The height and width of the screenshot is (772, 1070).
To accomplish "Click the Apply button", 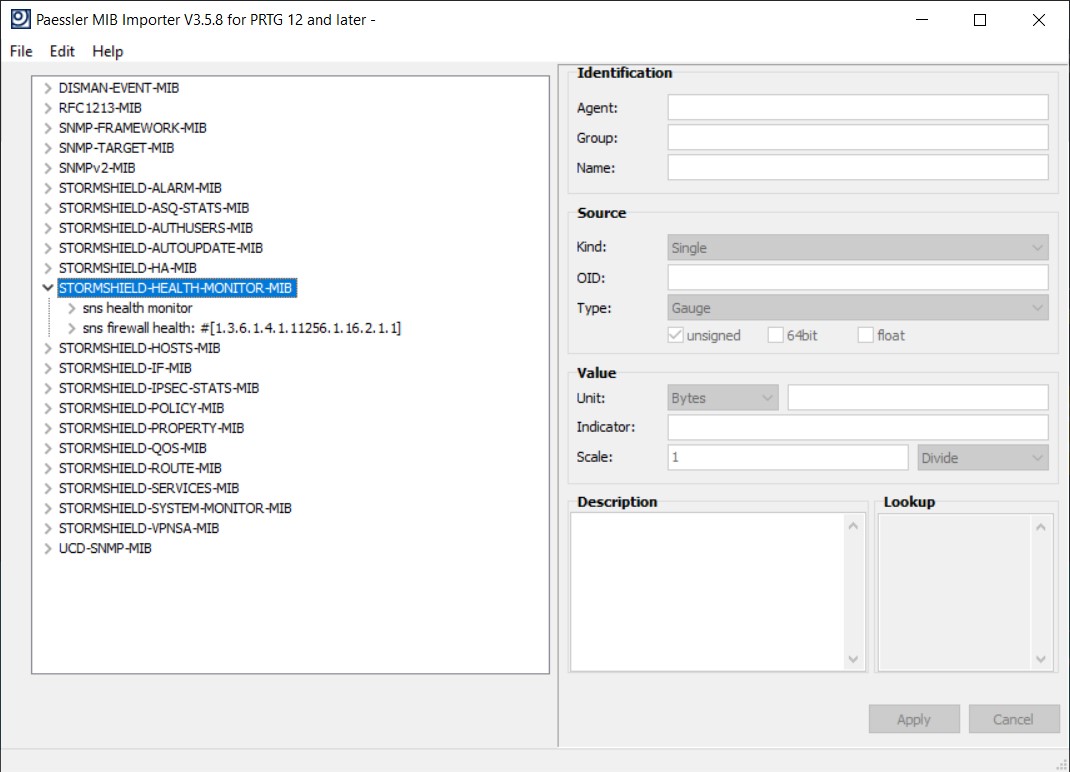I will pyautogui.click(x=913, y=719).
